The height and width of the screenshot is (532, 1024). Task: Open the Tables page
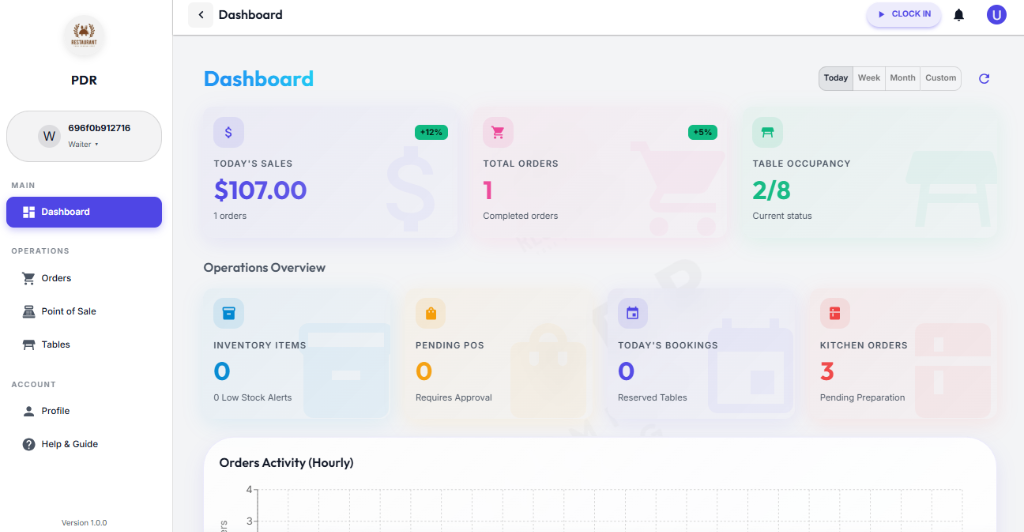[x=55, y=344]
